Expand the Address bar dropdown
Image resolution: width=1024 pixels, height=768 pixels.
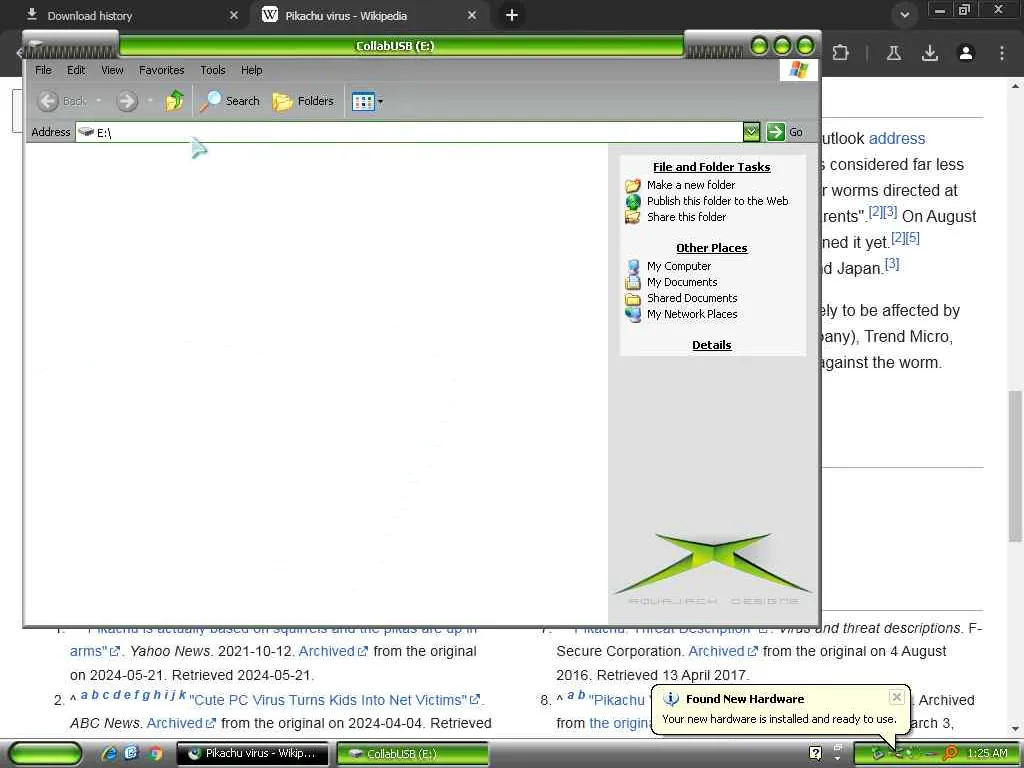pyautogui.click(x=751, y=132)
